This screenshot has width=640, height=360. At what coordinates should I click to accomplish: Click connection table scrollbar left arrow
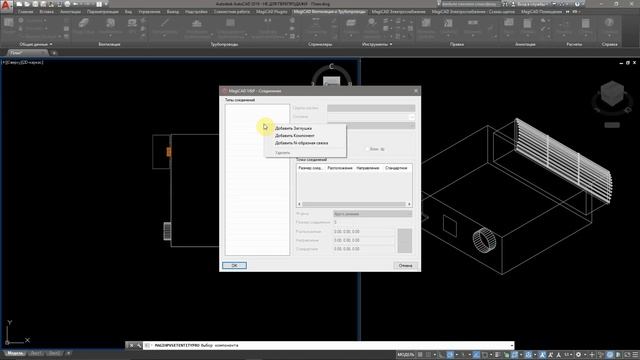pyautogui.click(x=299, y=204)
